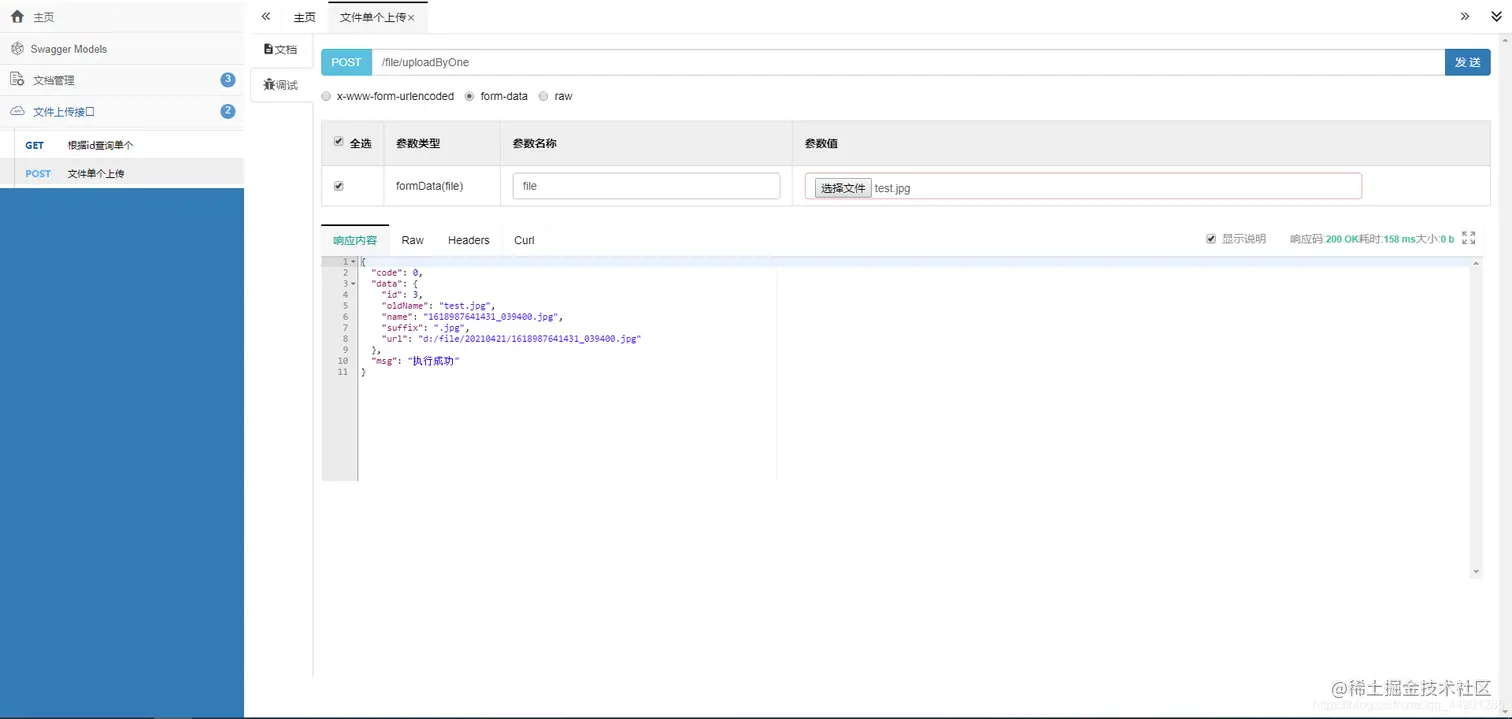The width and height of the screenshot is (1512, 719).
Task: Click the Swagger Models cube icon
Action: [17, 48]
